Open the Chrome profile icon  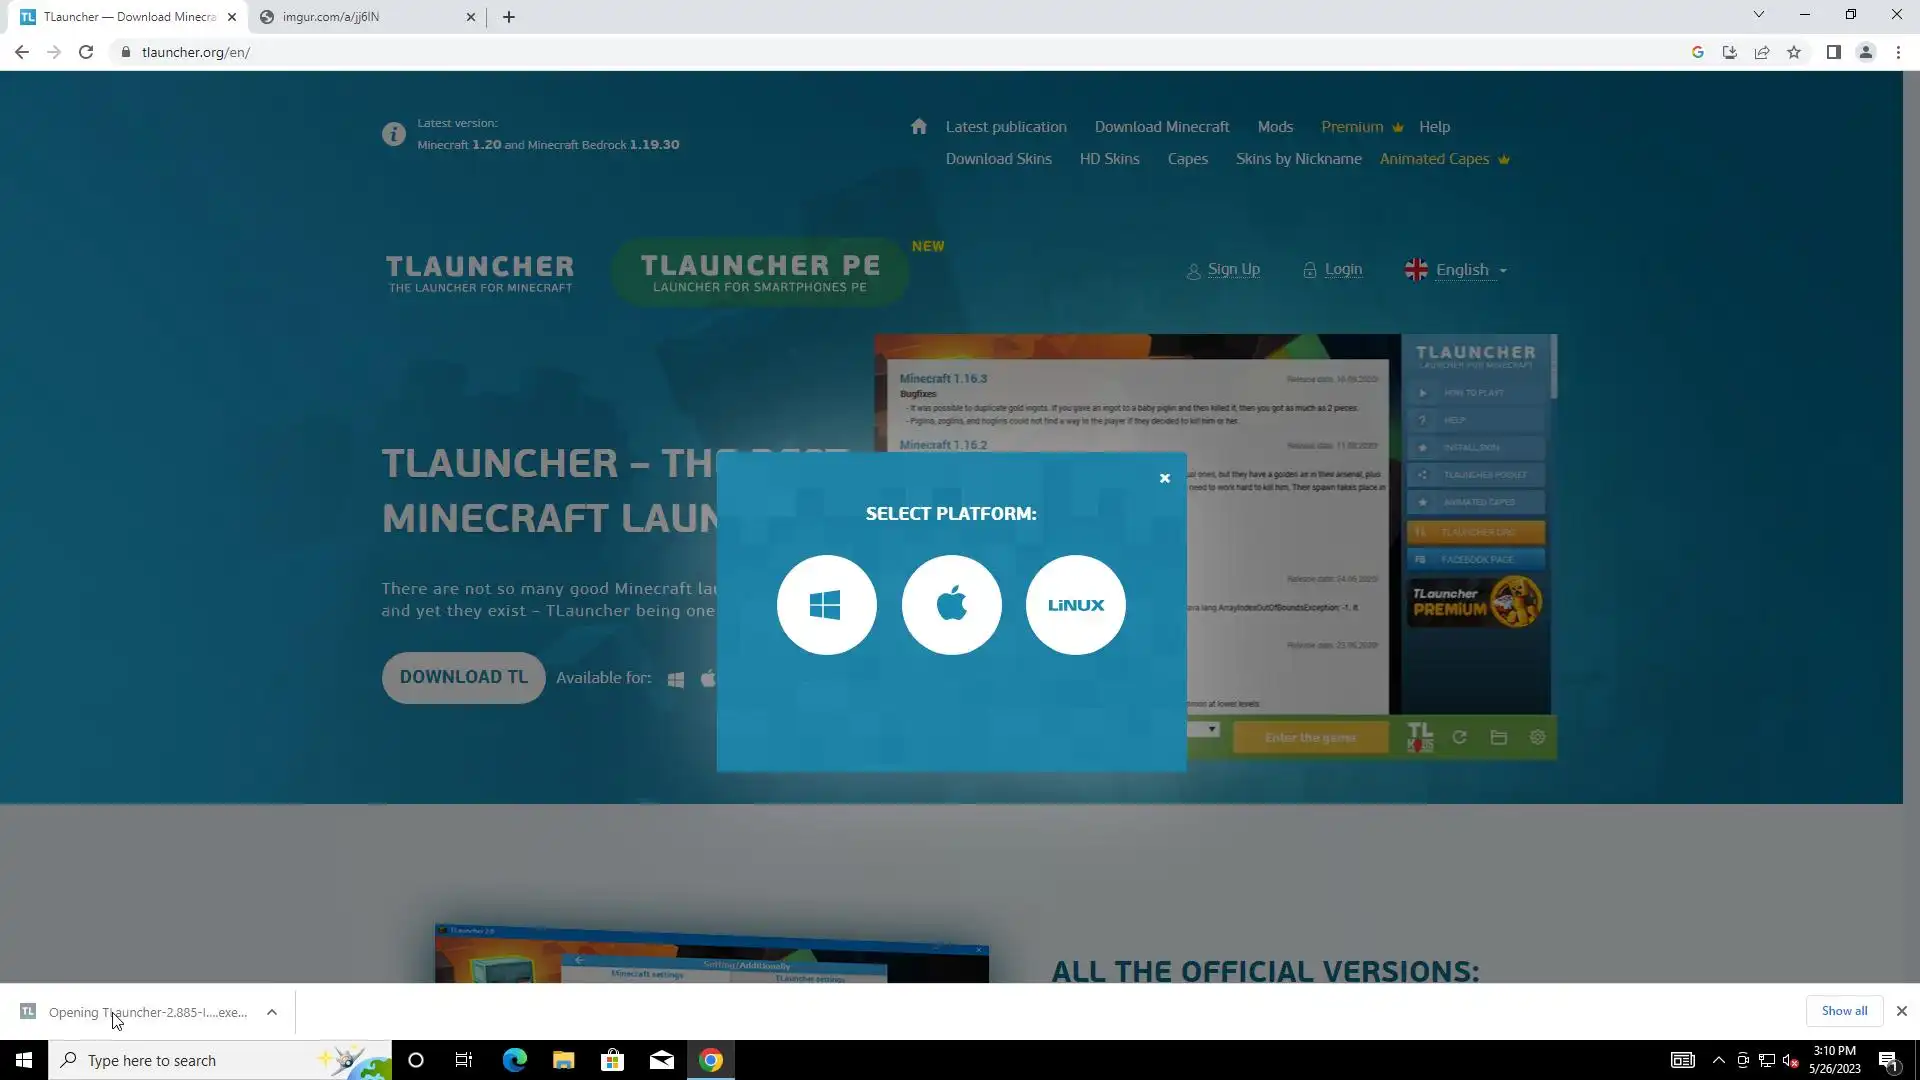click(1865, 52)
